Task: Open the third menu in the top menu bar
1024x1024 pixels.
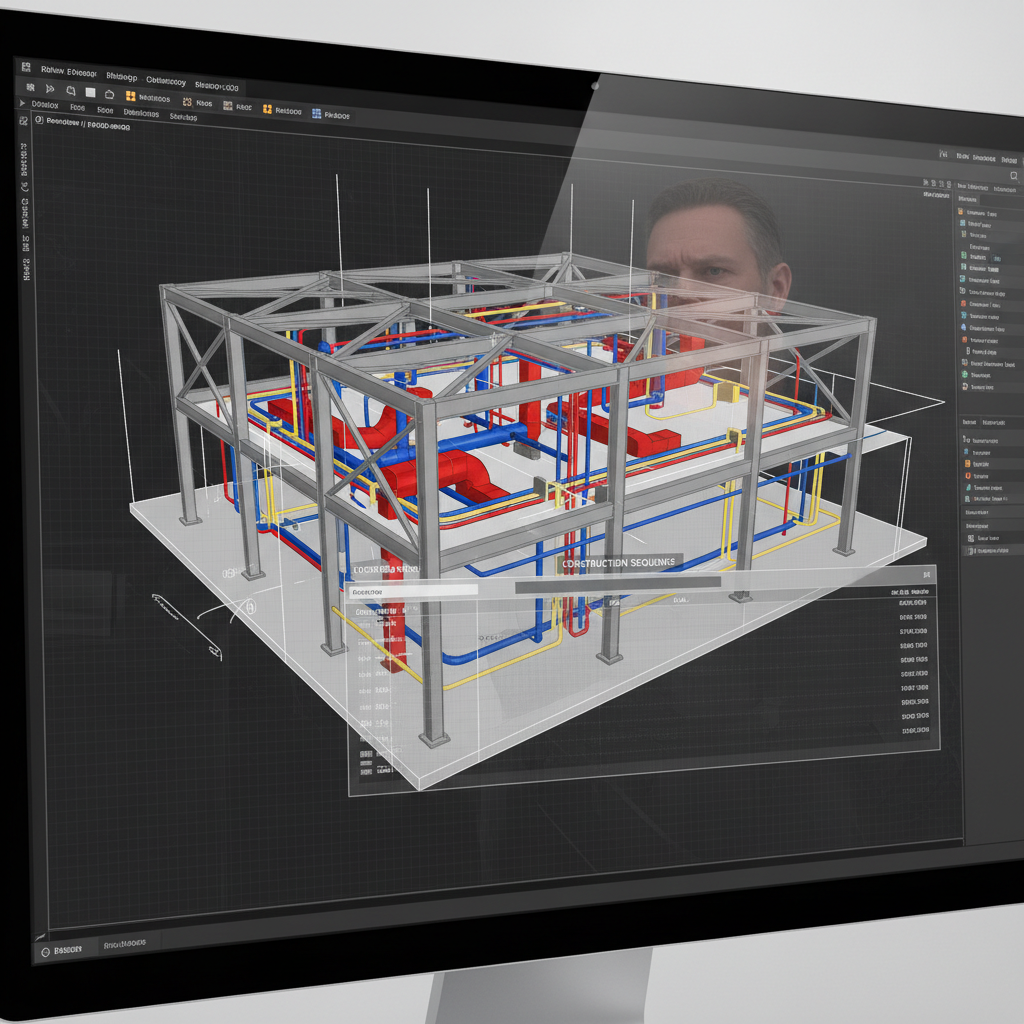Action: click(166, 81)
